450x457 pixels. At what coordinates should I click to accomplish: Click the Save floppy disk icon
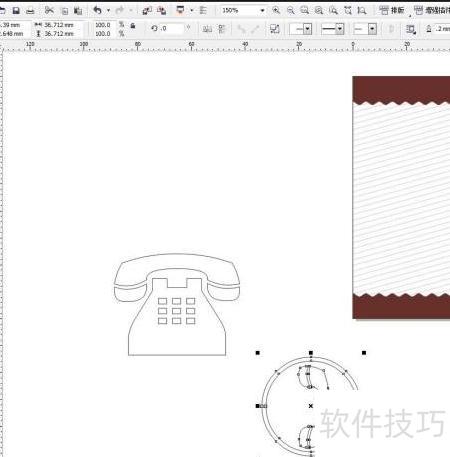pos(16,11)
